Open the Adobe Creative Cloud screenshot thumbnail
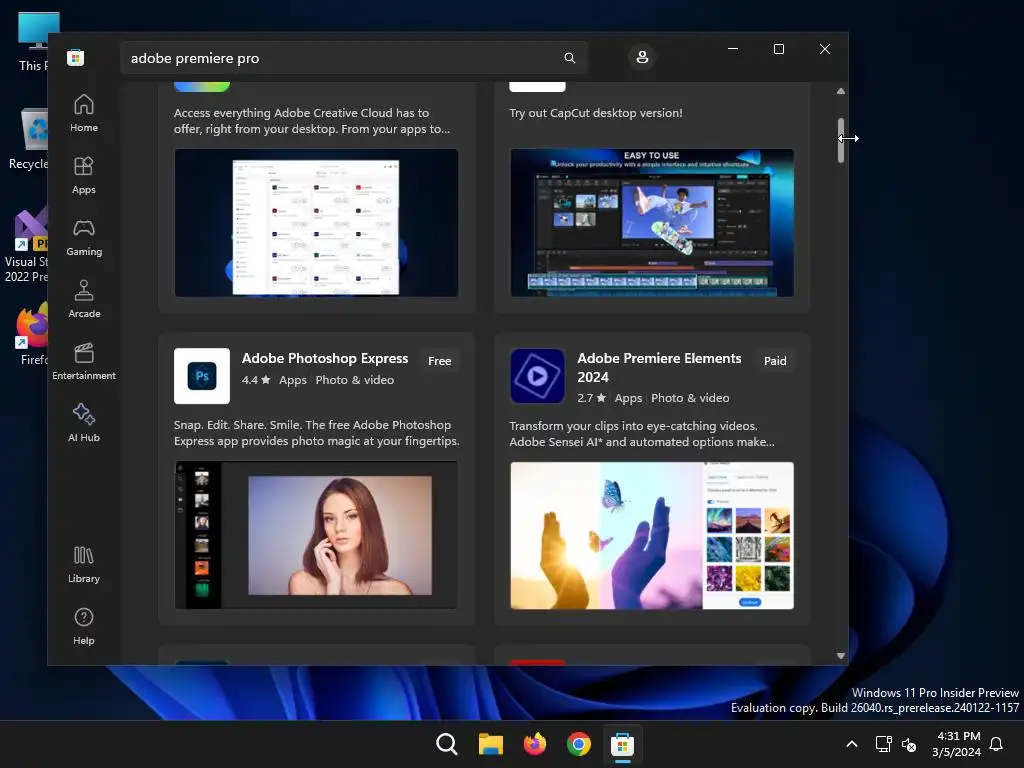This screenshot has height=768, width=1024. tap(316, 223)
